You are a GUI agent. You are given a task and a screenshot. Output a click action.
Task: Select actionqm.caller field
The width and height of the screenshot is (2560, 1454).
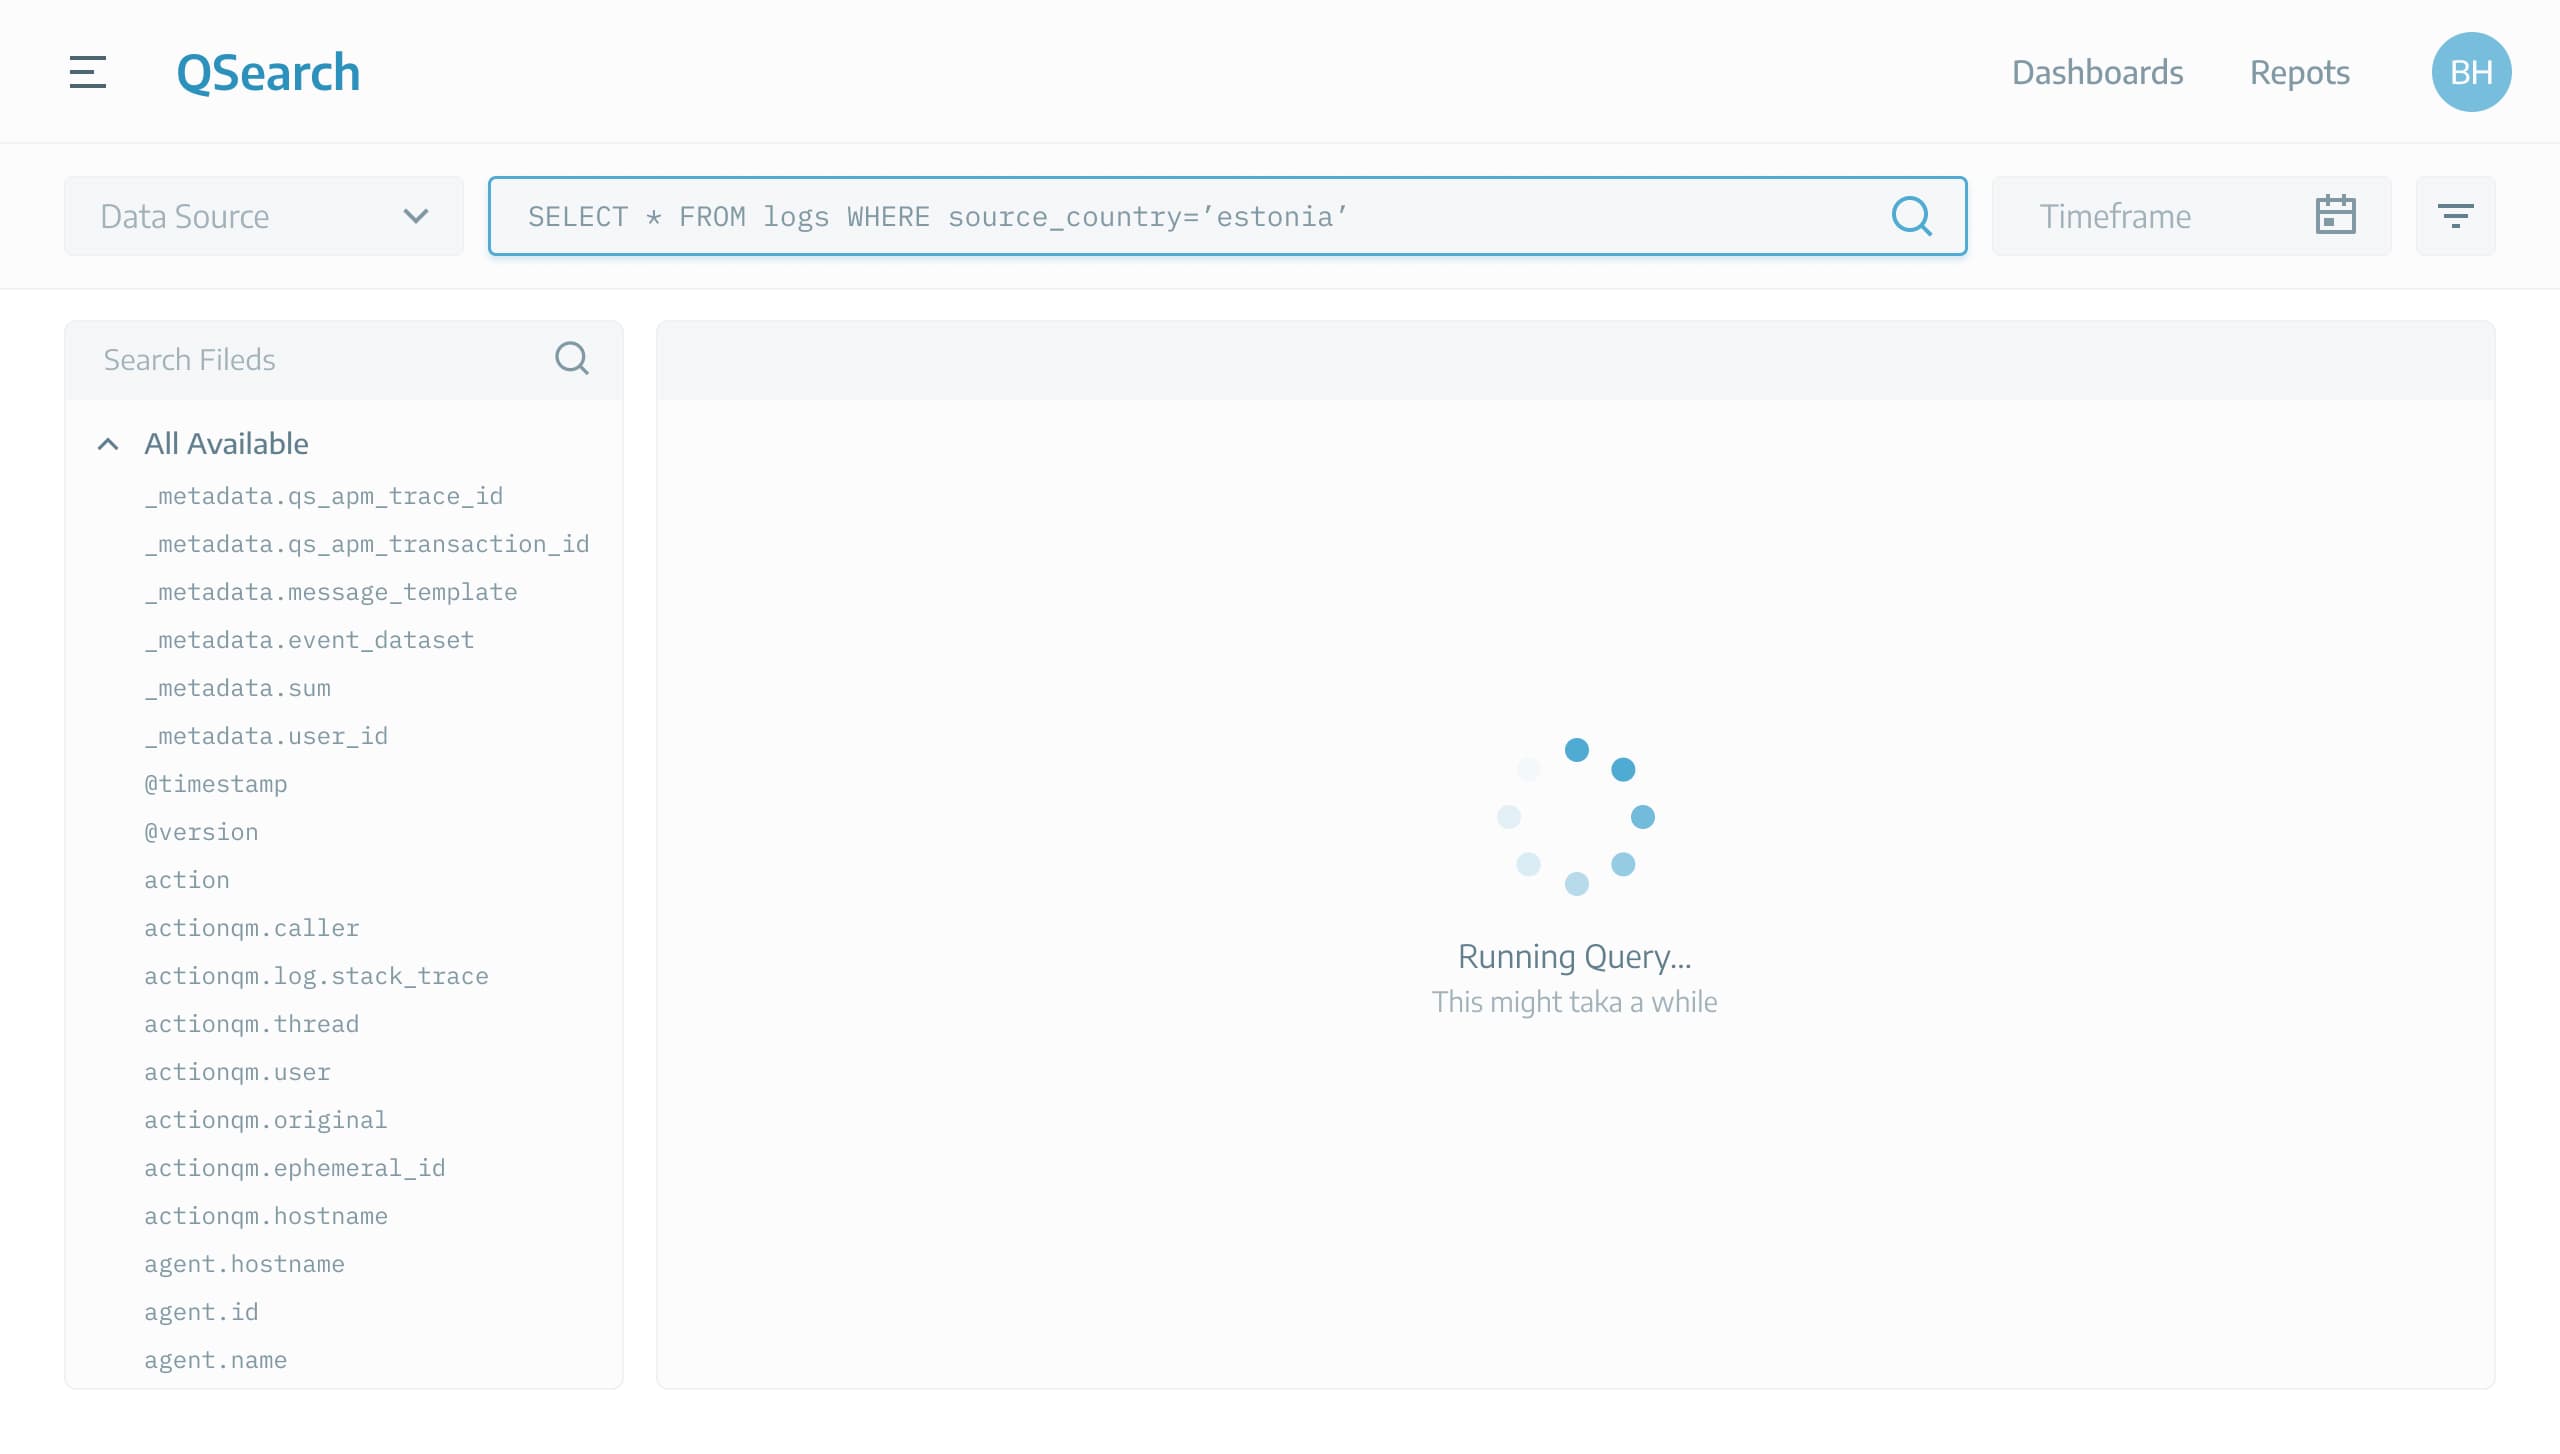coord(252,928)
